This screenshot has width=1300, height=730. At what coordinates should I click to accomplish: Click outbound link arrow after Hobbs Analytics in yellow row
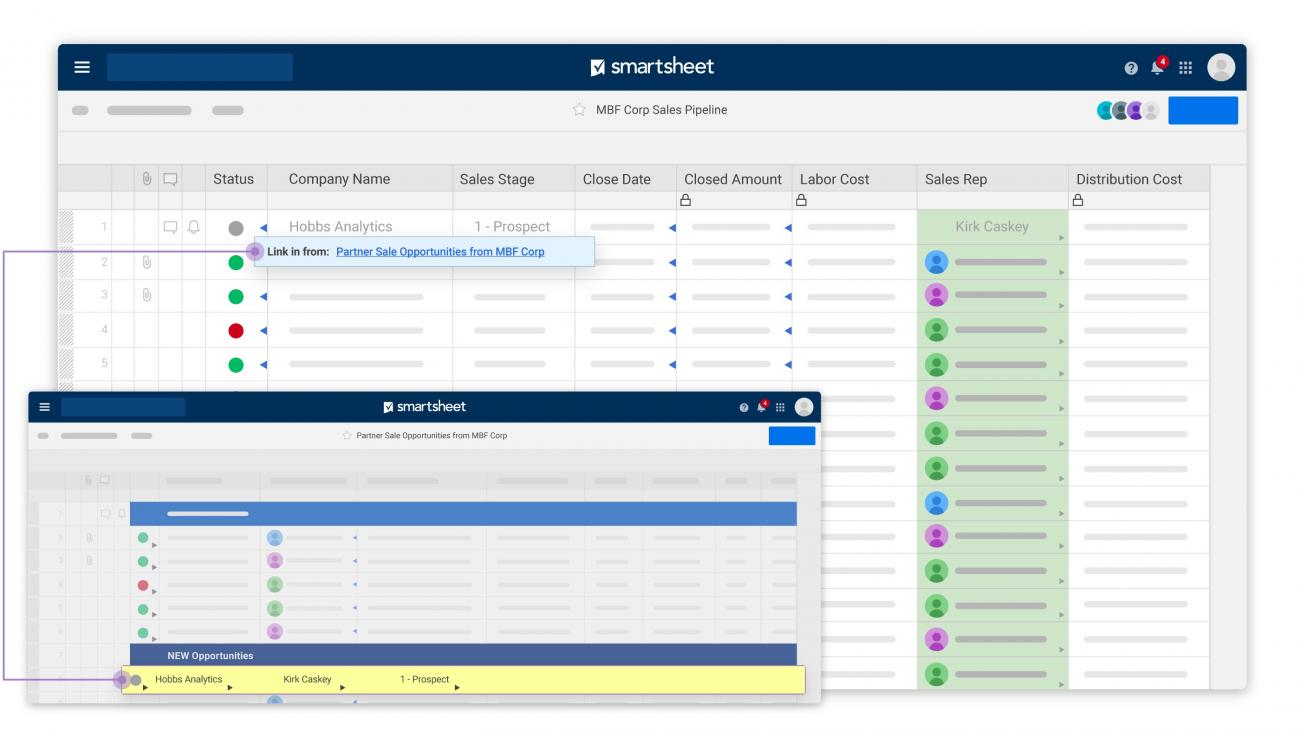click(x=230, y=688)
